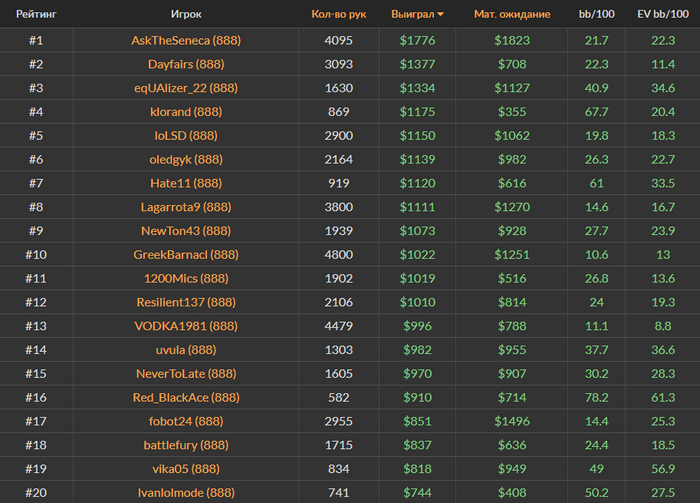Screen dimensions: 700x503
Task: Open Ivanlolmode (888) player profile
Action: point(186,492)
